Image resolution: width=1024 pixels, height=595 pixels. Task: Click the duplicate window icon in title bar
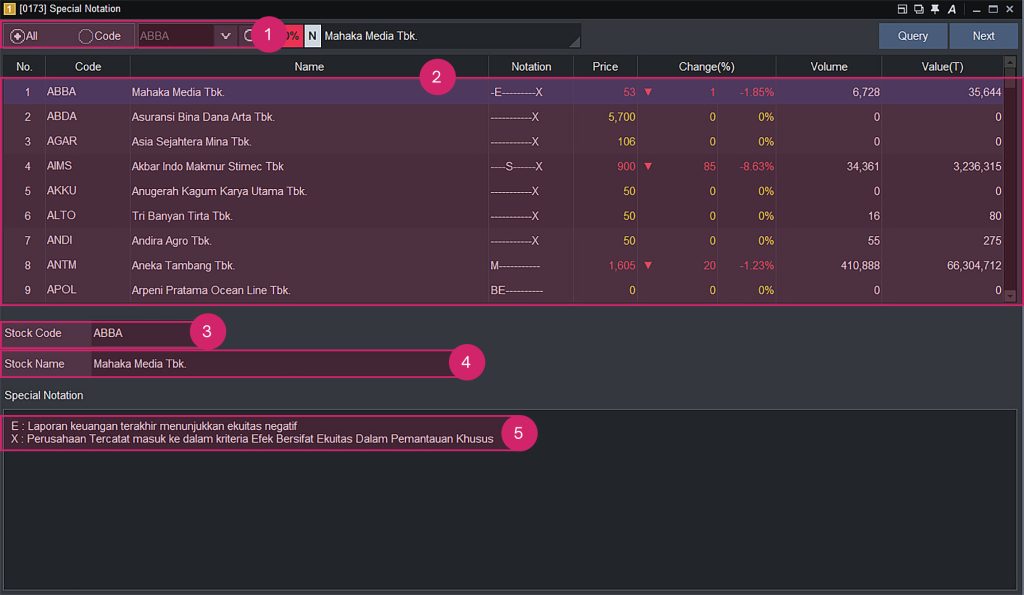click(x=920, y=9)
